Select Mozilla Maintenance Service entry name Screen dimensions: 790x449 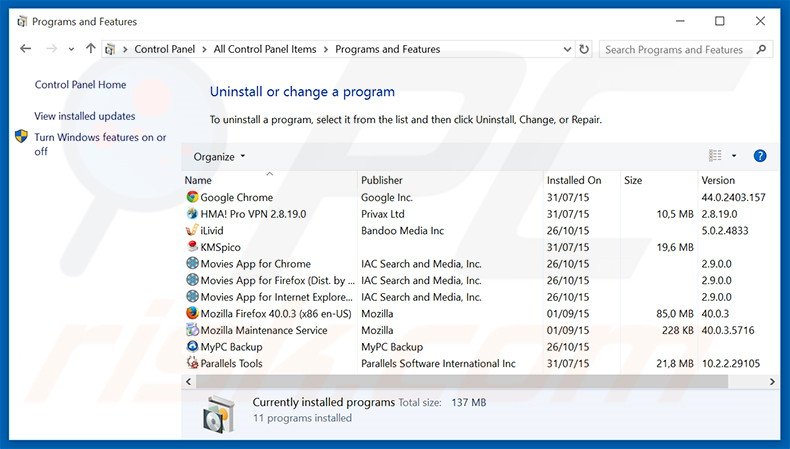pos(264,330)
